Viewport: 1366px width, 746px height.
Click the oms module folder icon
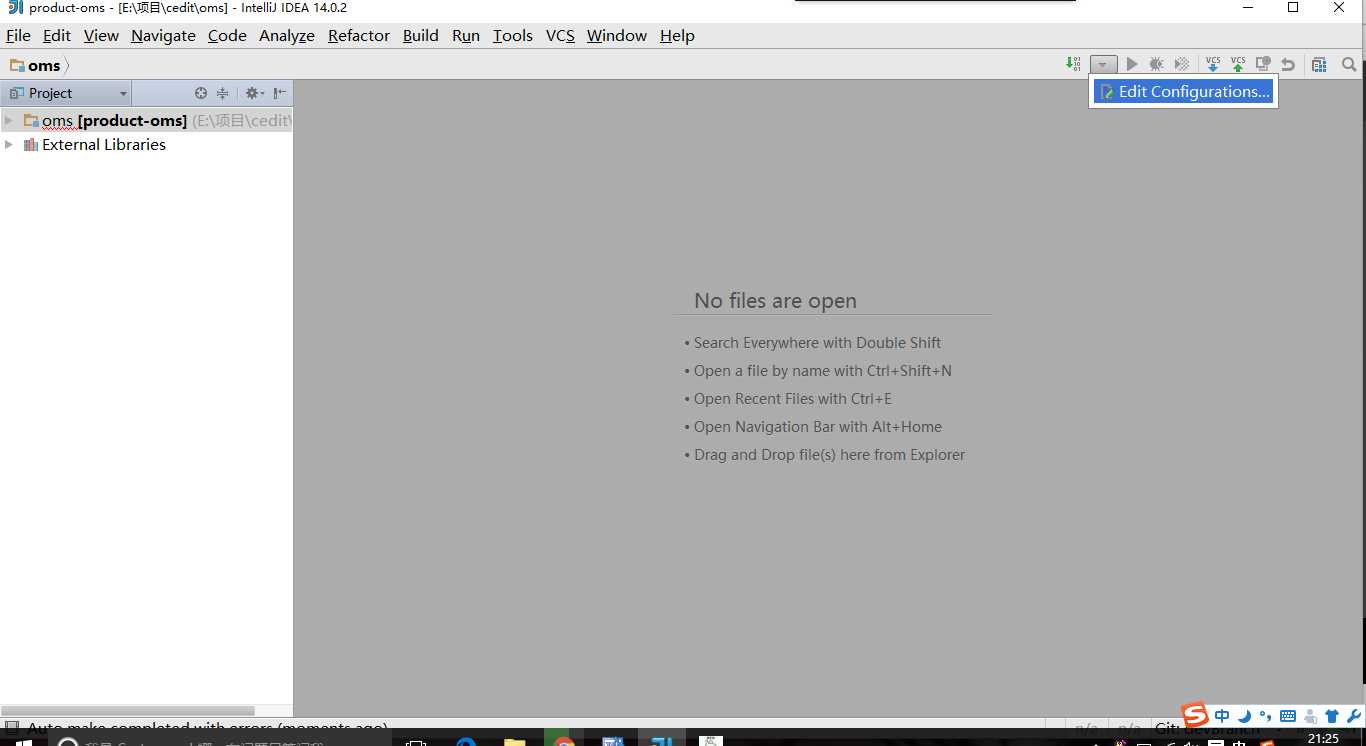(30, 120)
